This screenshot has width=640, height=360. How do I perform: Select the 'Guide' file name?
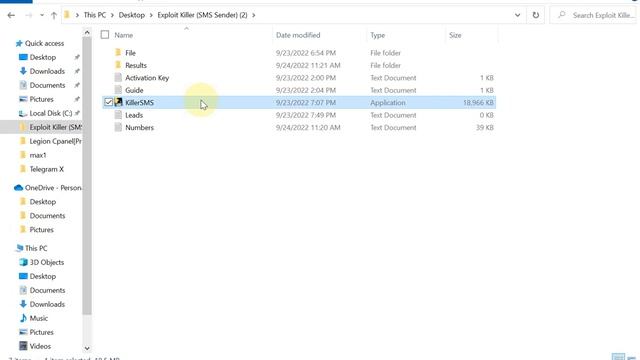tap(134, 90)
